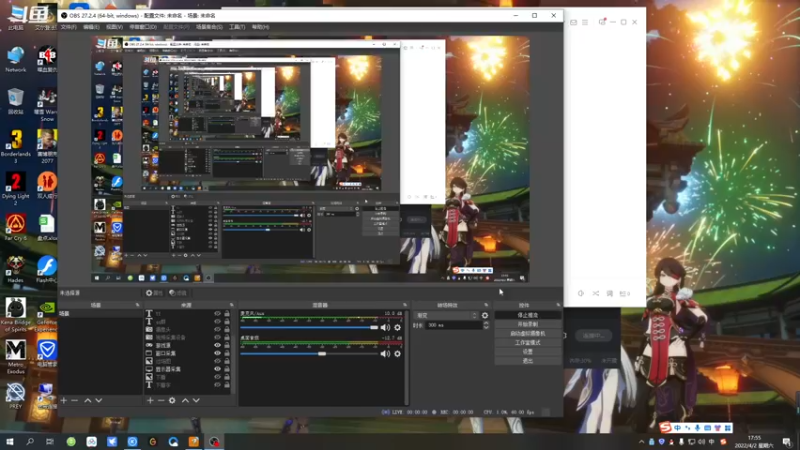Click the 启动虚拟摄像机 button
Image resolution: width=800 pixels, height=450 pixels.
(x=528, y=334)
